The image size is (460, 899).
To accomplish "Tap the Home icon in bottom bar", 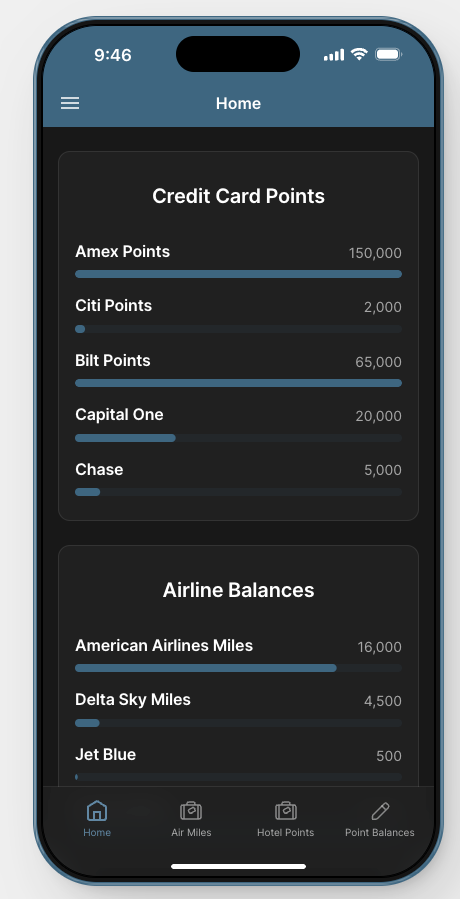I will 97,811.
